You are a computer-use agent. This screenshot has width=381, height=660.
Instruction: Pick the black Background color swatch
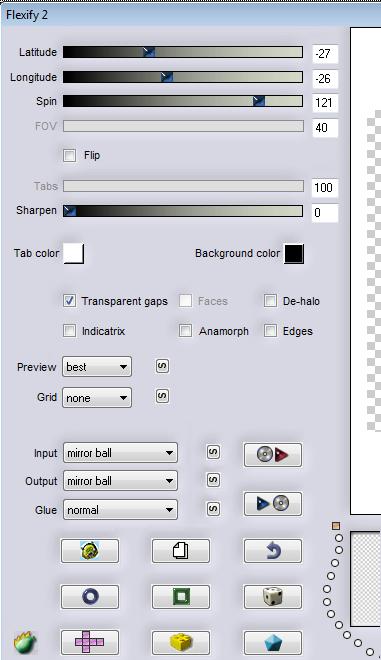(x=294, y=253)
